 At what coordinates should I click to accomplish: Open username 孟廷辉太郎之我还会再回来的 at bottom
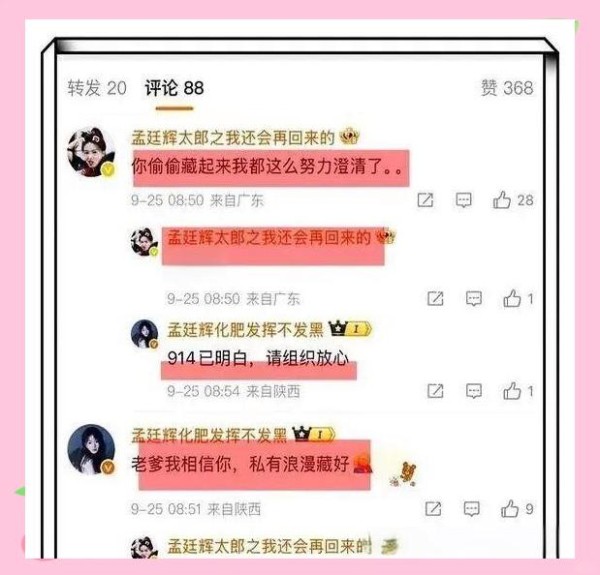pos(269,546)
